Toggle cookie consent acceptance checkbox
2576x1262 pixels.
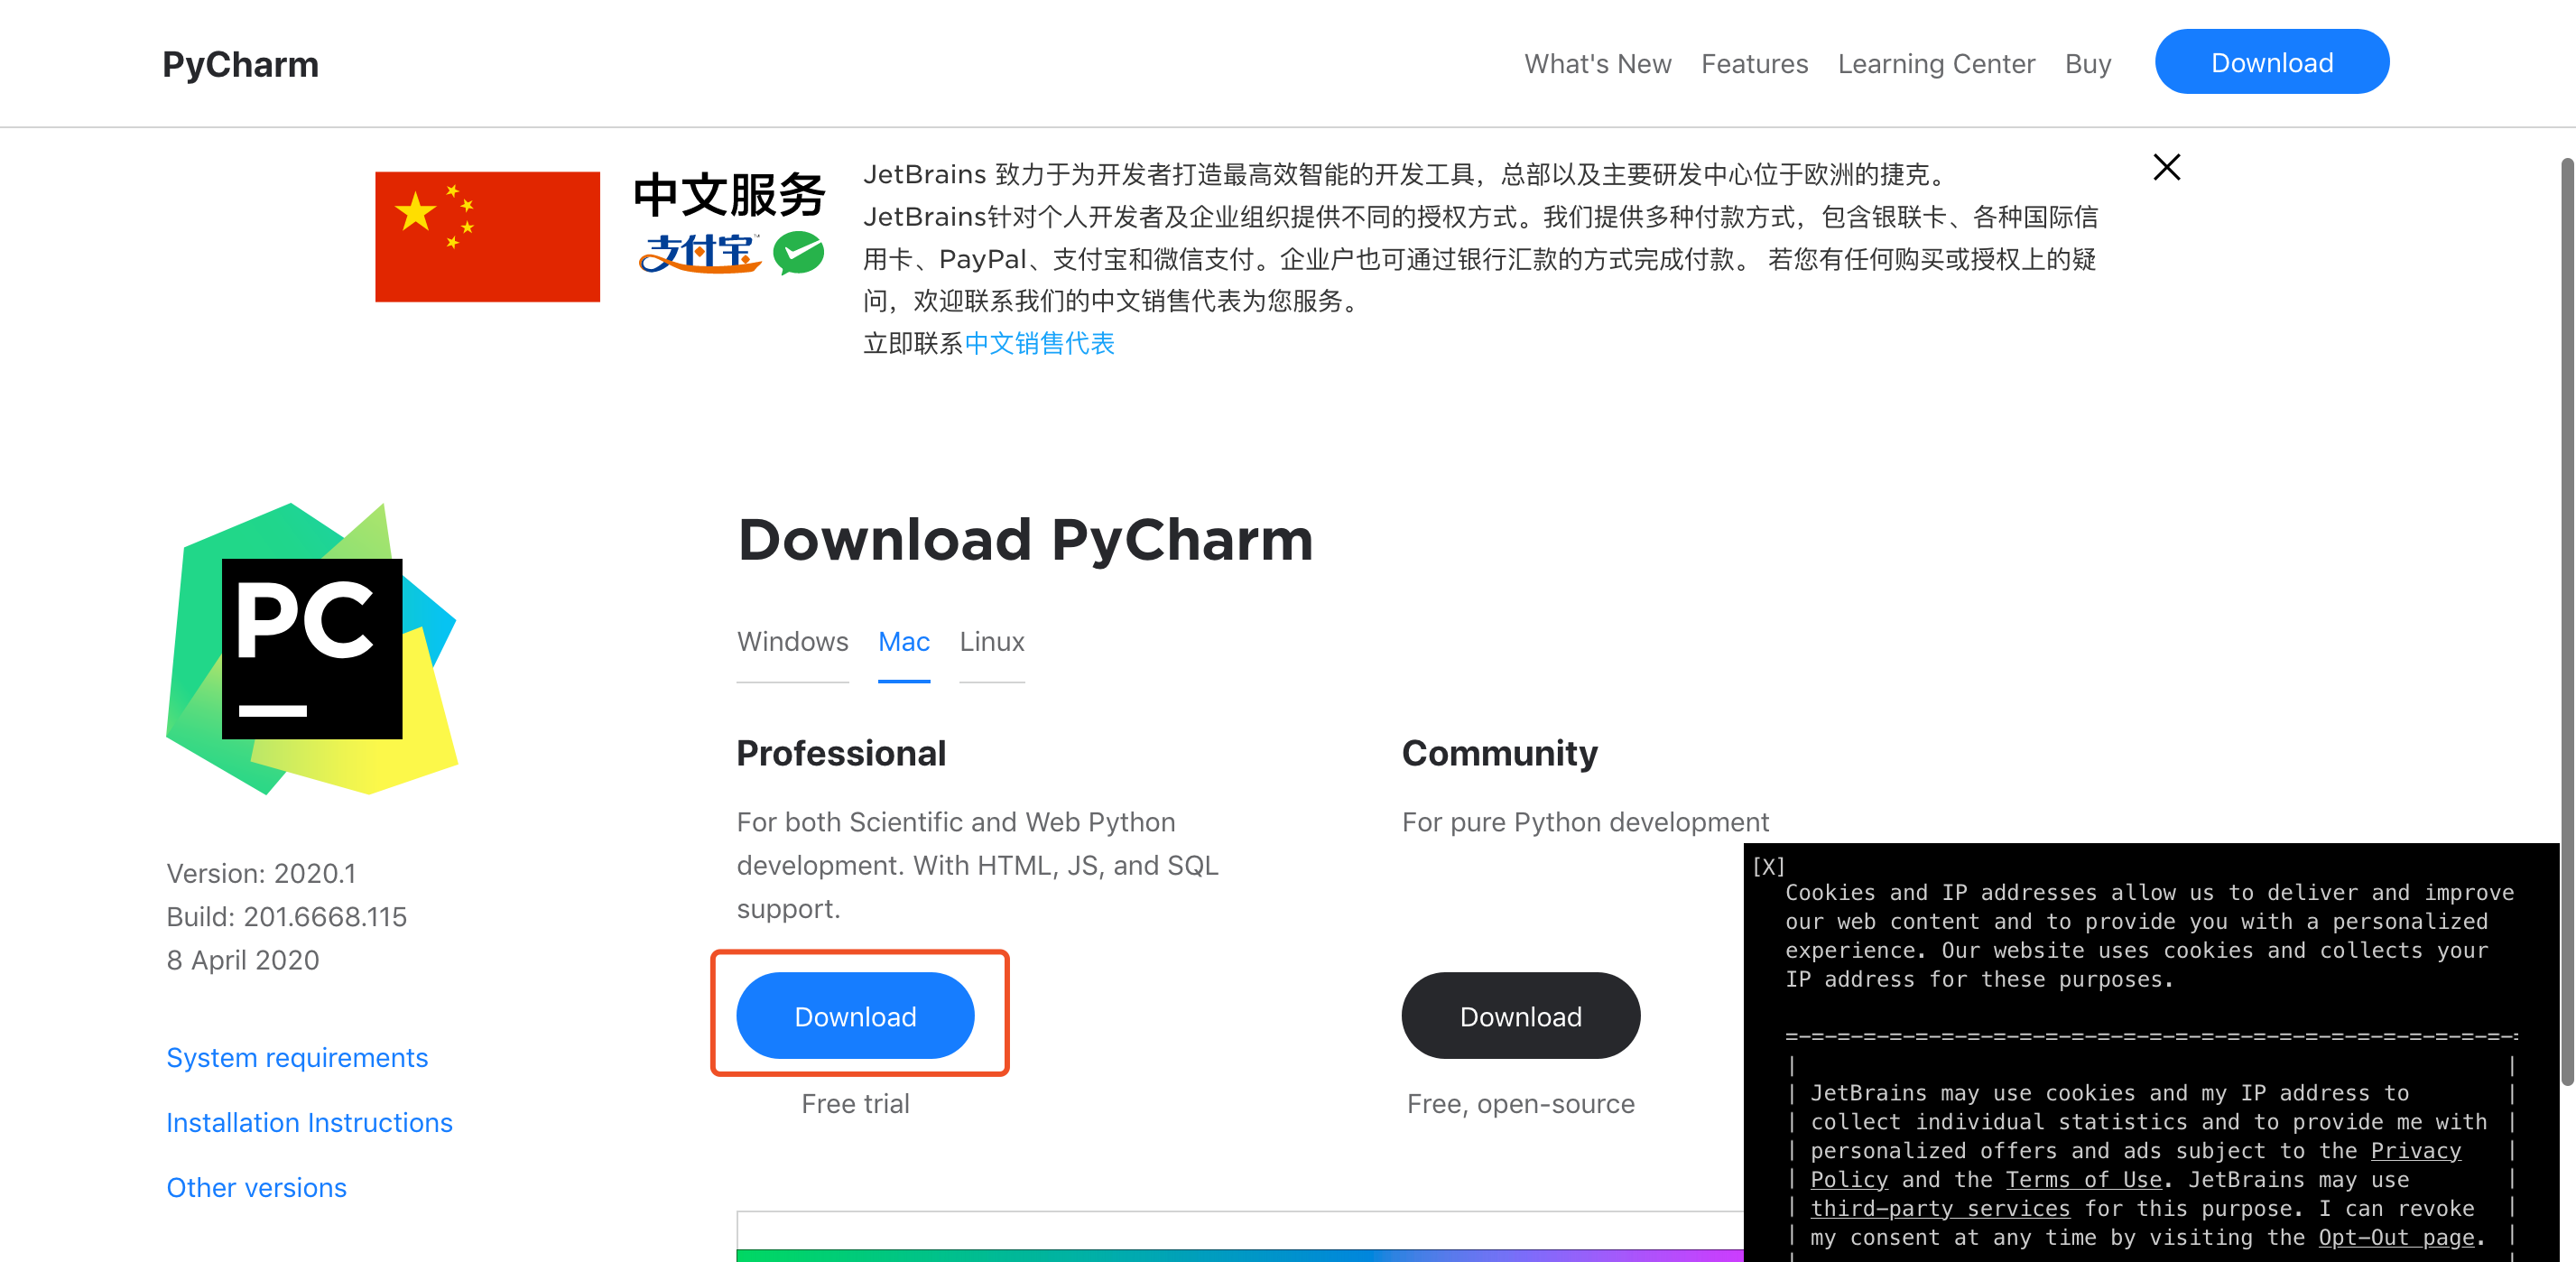[x=1767, y=866]
